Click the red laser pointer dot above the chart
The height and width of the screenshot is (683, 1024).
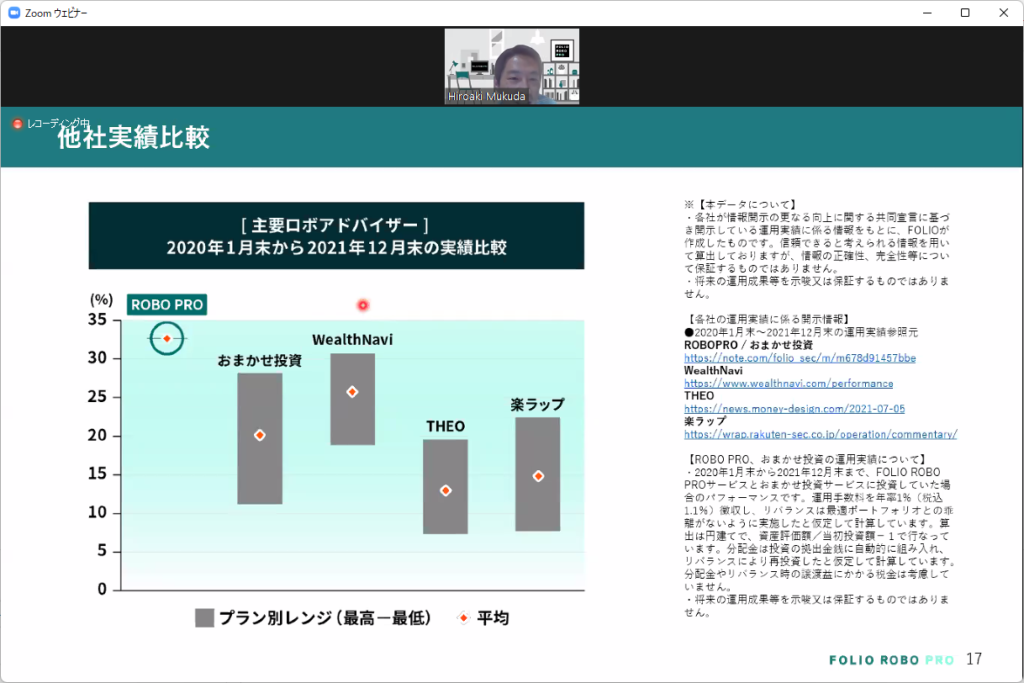click(363, 305)
